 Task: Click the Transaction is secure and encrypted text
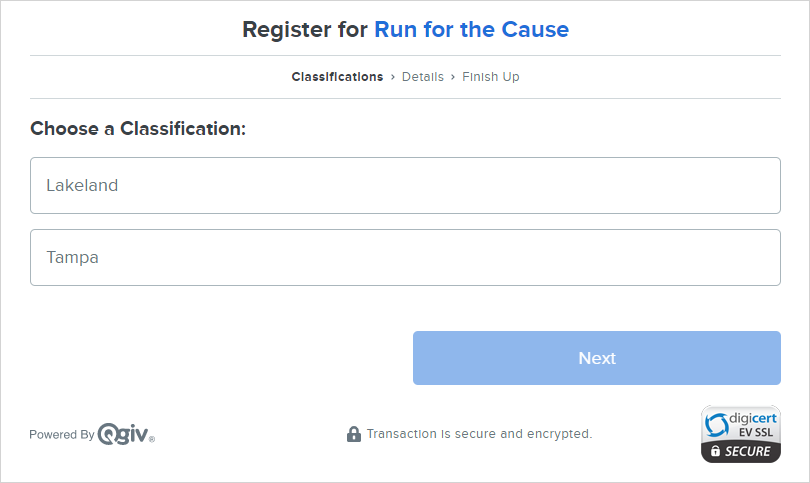tap(479, 434)
